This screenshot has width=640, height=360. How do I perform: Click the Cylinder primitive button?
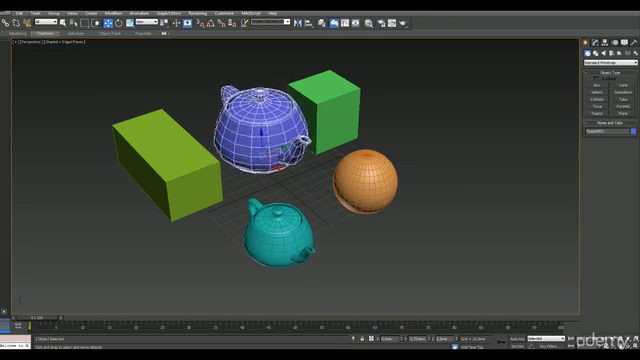(597, 99)
